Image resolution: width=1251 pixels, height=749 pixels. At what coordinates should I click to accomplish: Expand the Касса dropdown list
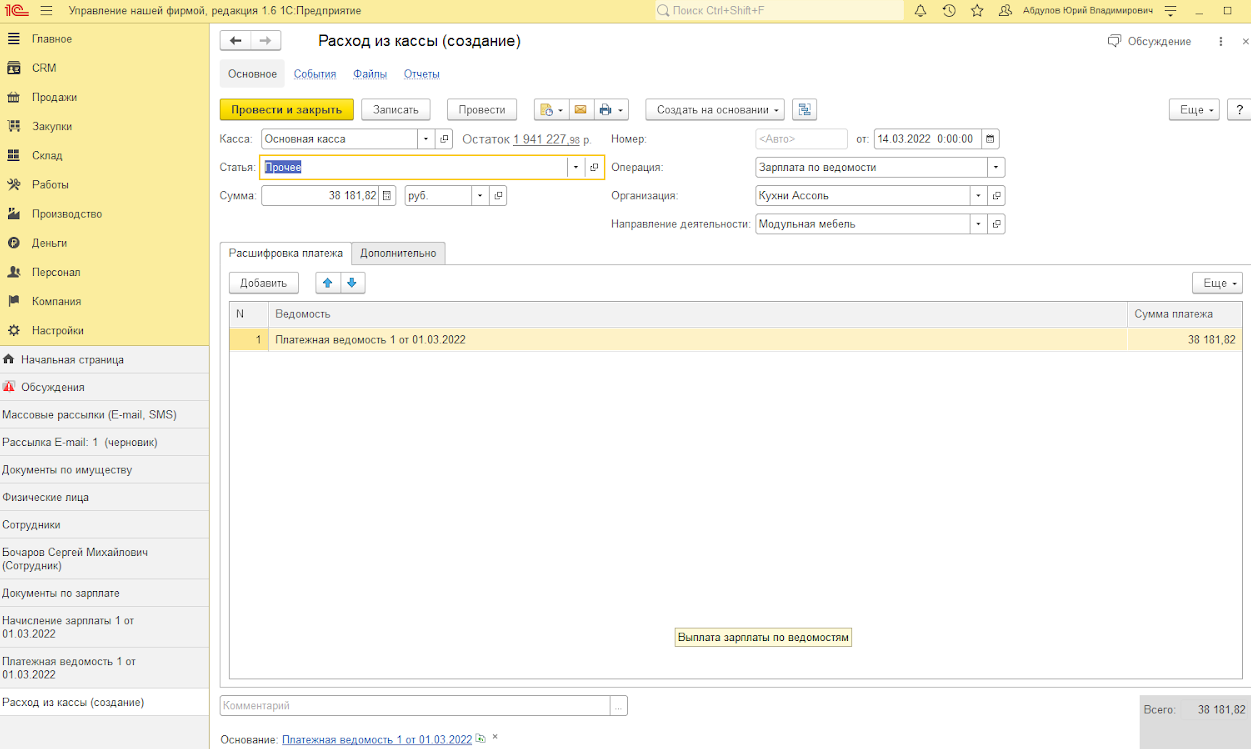pos(426,139)
